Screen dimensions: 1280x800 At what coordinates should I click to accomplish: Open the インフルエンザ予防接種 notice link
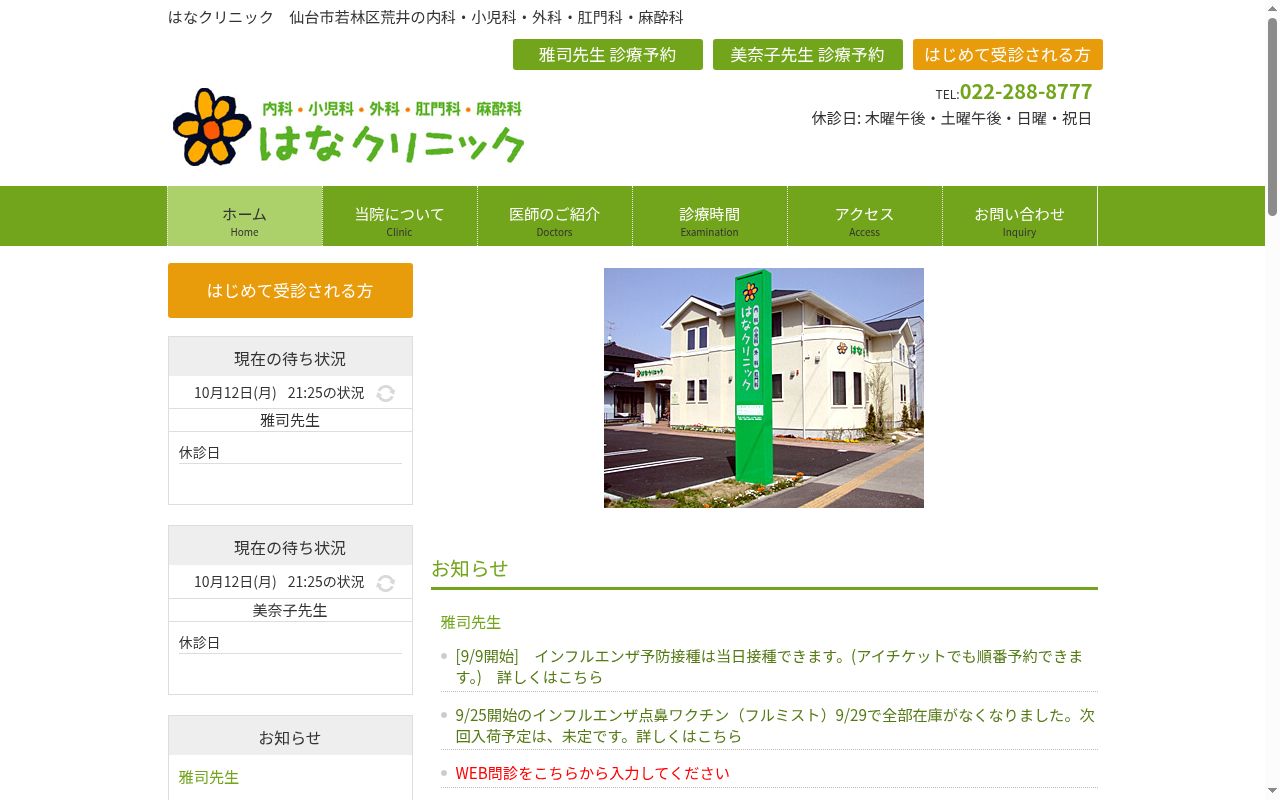pos(769,667)
